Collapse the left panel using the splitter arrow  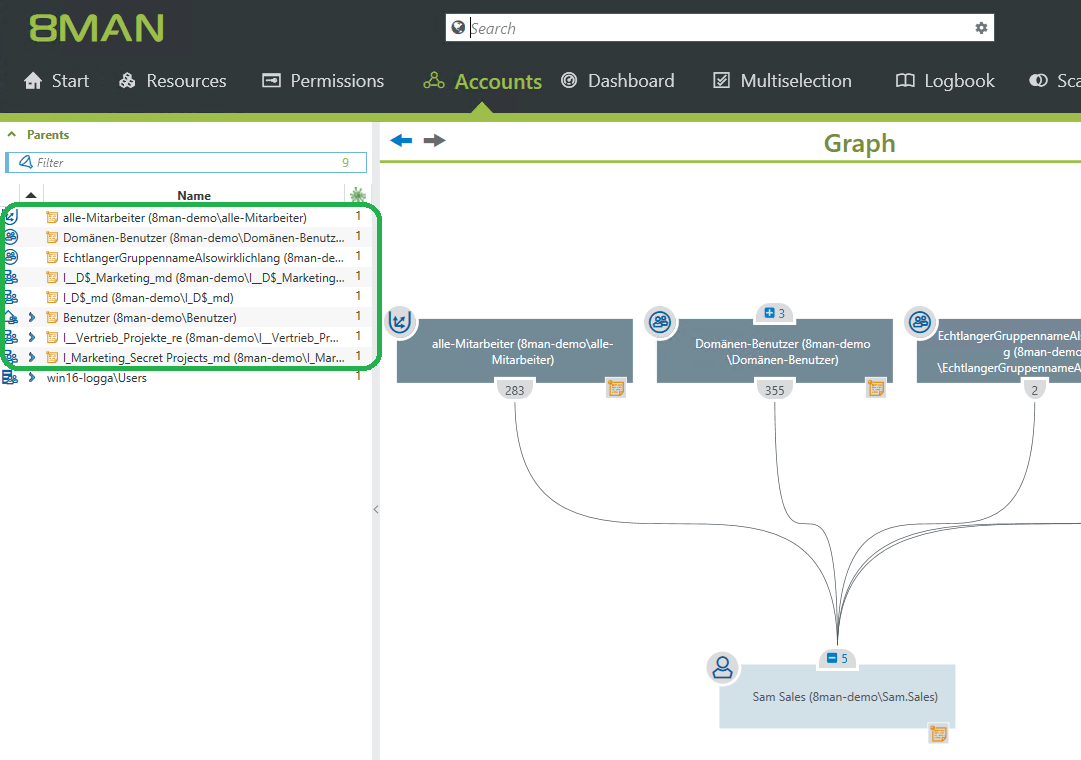click(376, 510)
